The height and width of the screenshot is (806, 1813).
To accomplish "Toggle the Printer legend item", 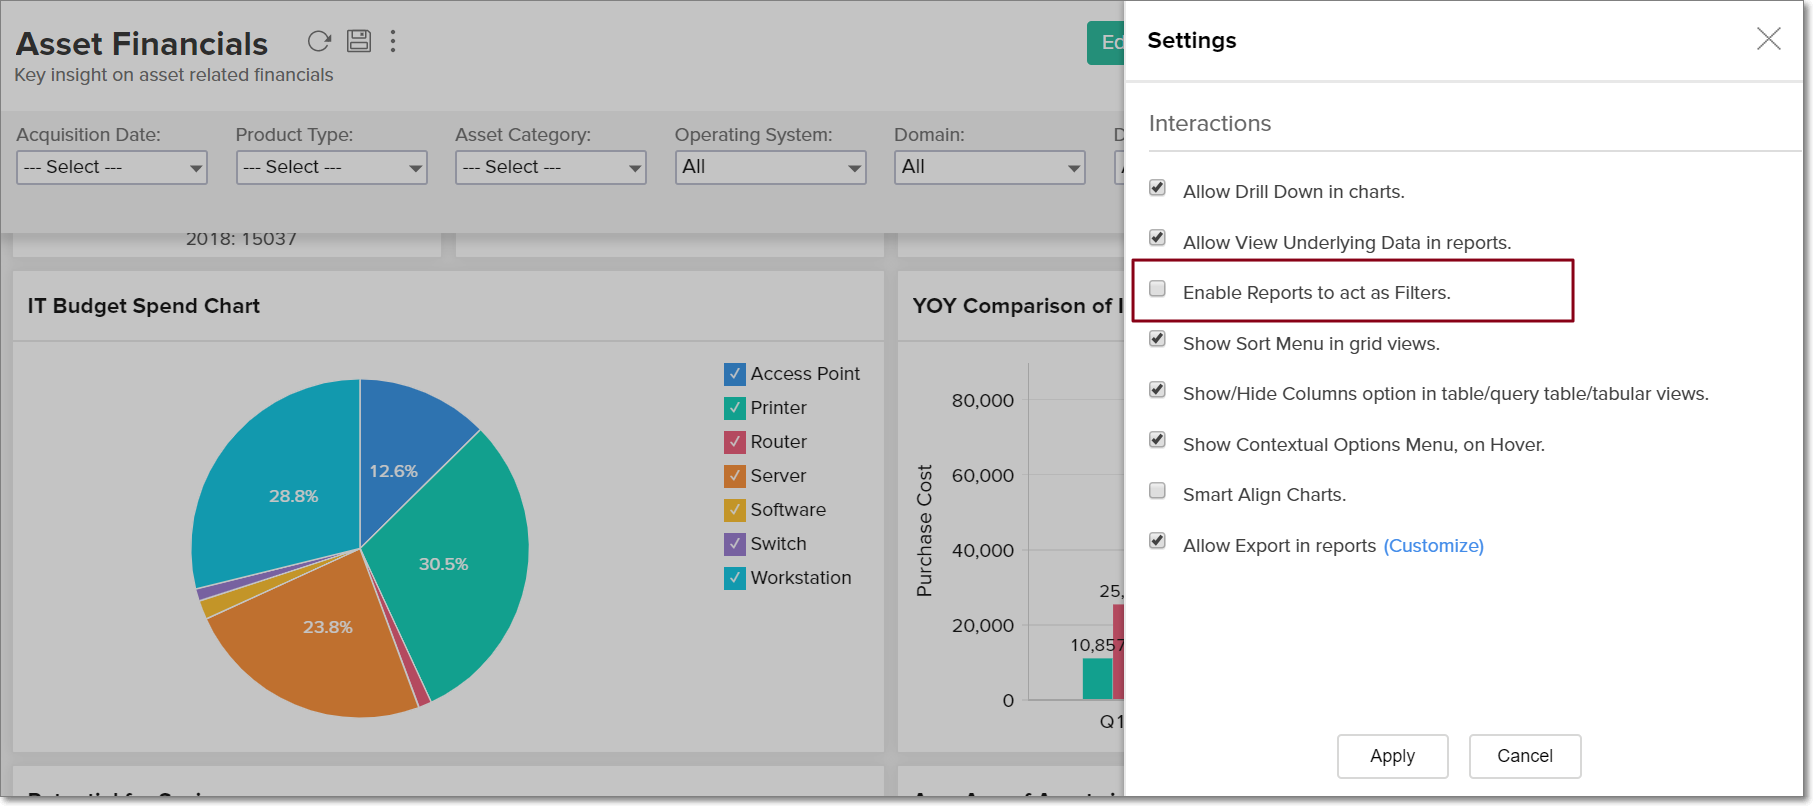I will pyautogui.click(x=735, y=408).
